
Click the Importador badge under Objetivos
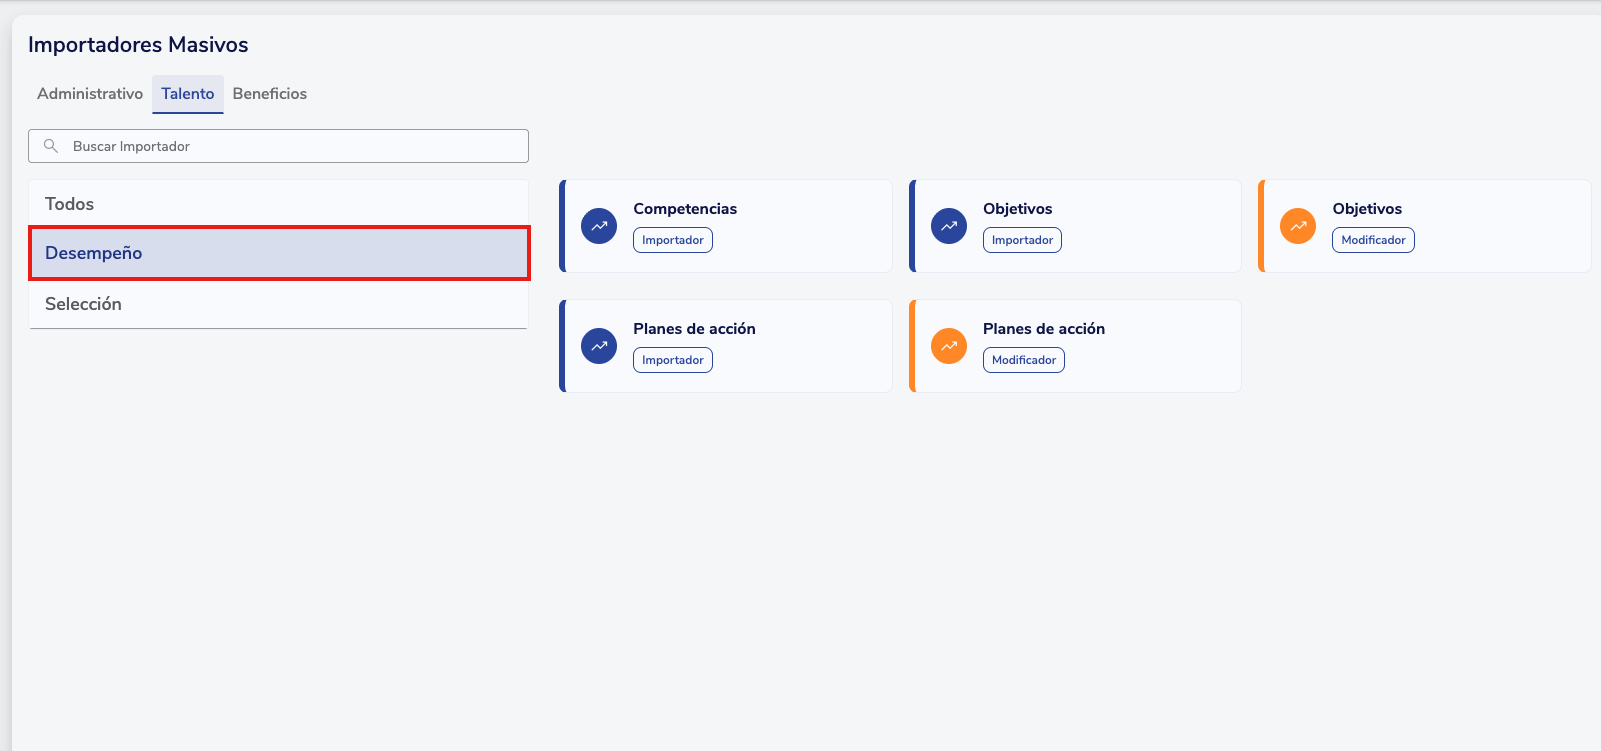pyautogui.click(x=1022, y=240)
